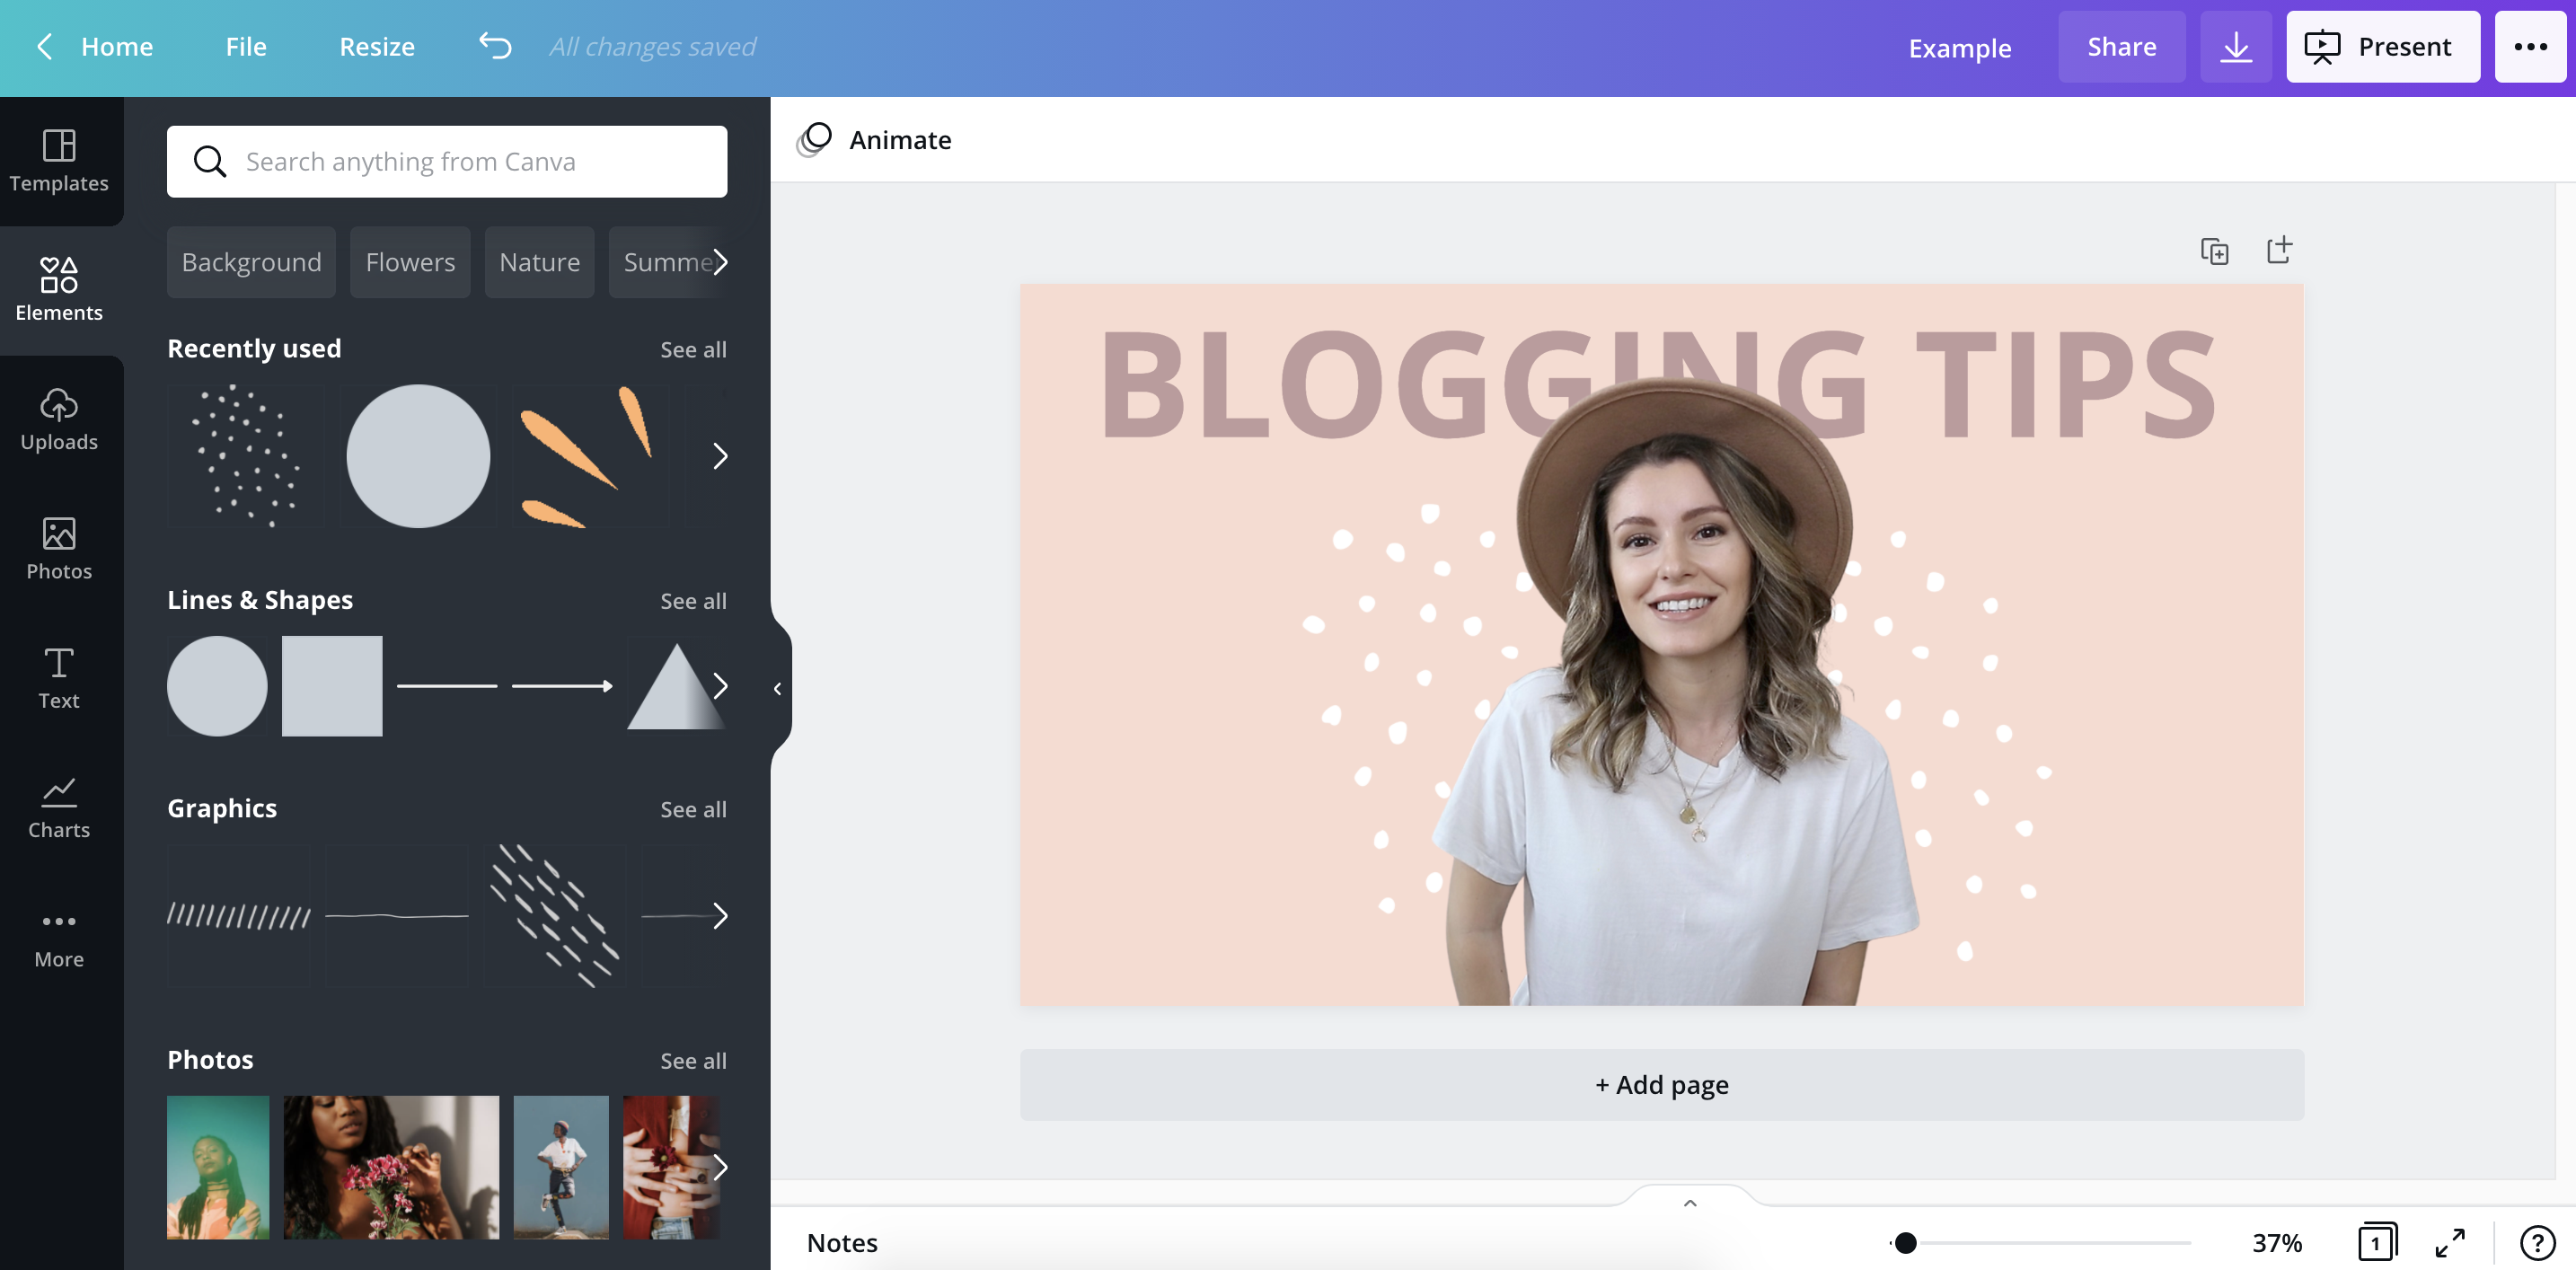Click the Add page button
This screenshot has height=1270, width=2576.
click(1661, 1085)
